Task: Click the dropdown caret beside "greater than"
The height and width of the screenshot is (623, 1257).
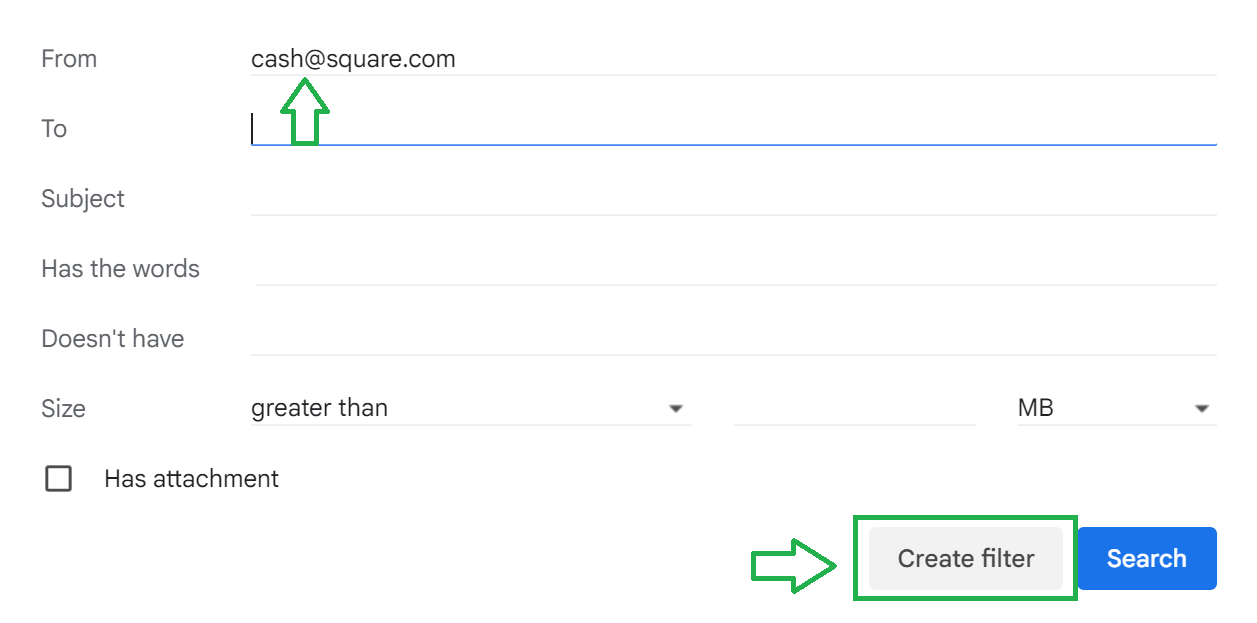Action: (676, 409)
